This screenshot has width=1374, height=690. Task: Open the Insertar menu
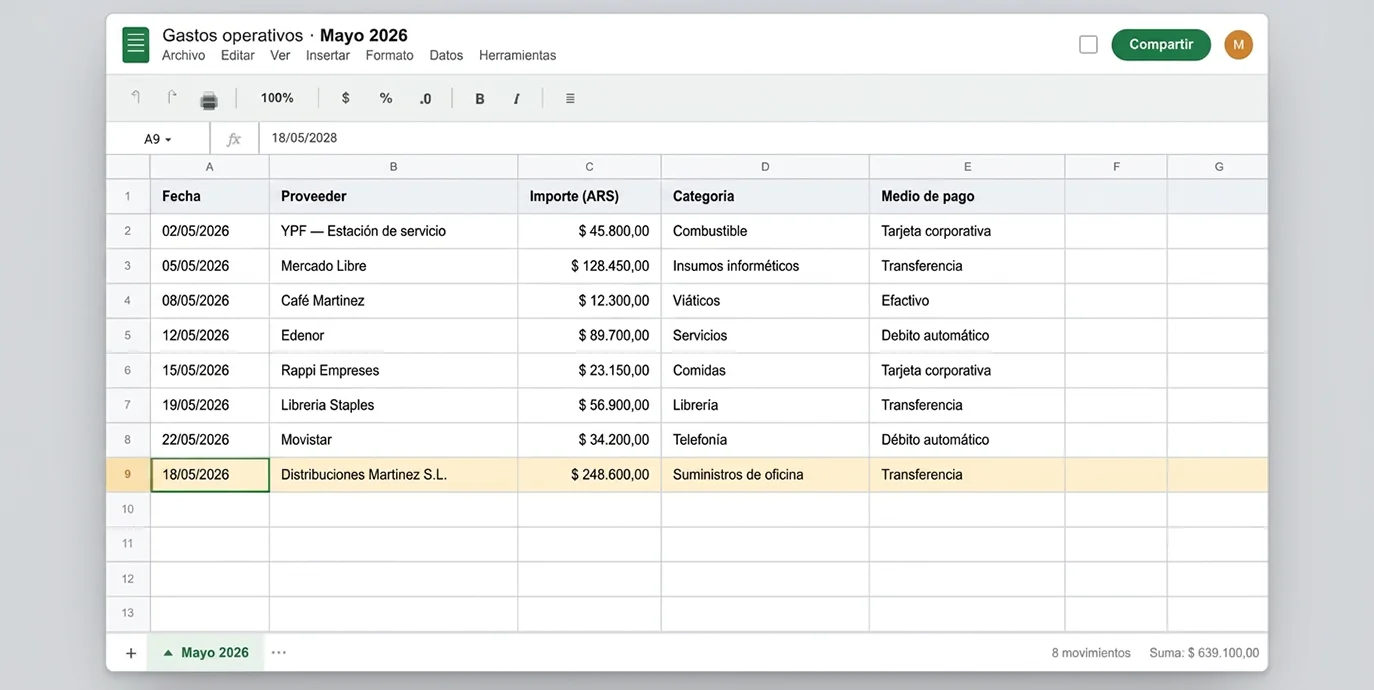pos(328,56)
